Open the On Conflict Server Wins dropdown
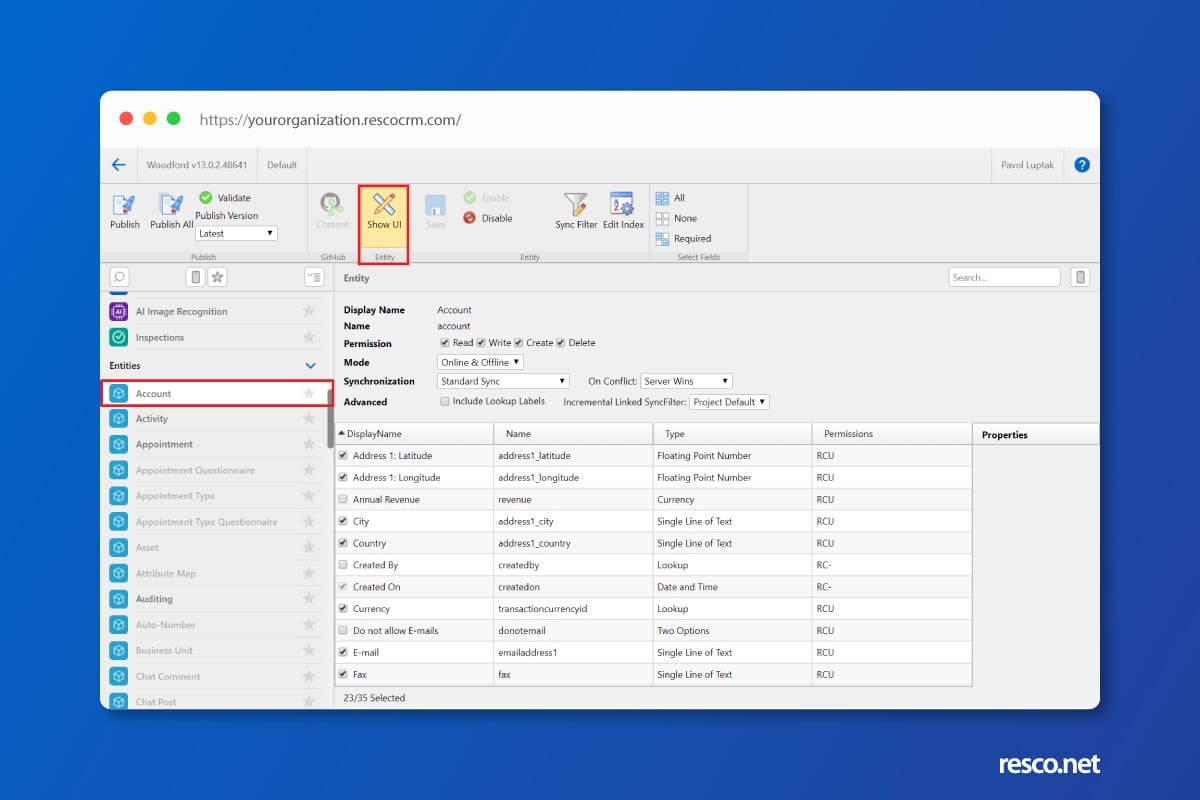Screen dimensions: 1200x800 [686, 381]
